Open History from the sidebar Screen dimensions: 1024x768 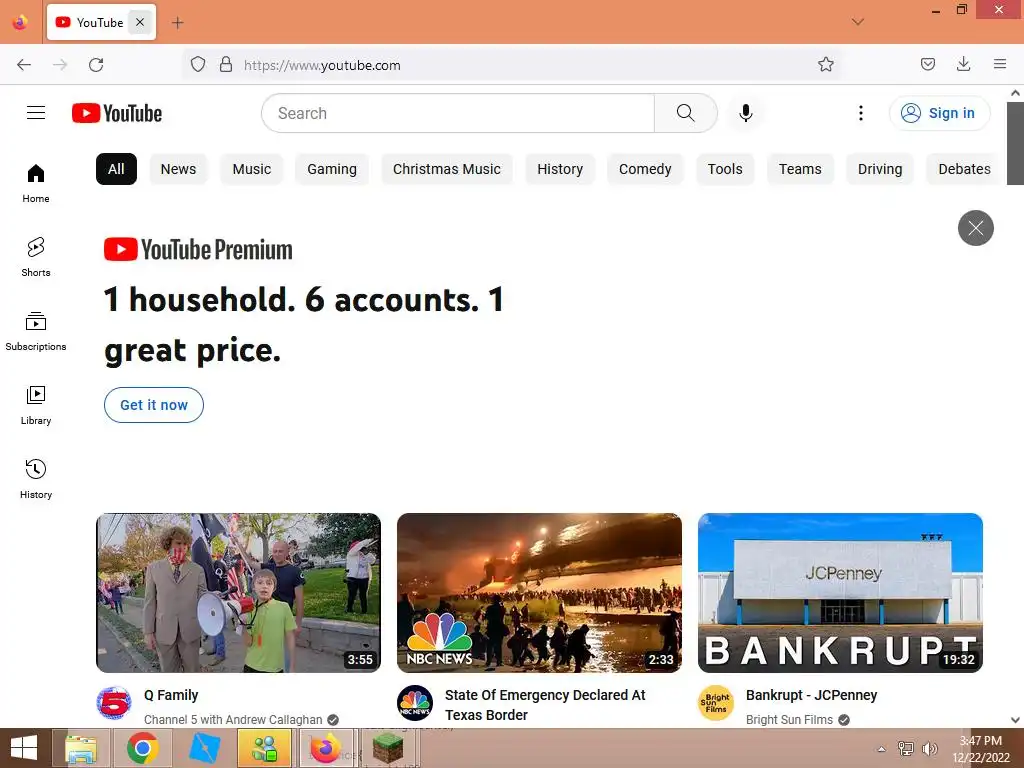(x=36, y=479)
